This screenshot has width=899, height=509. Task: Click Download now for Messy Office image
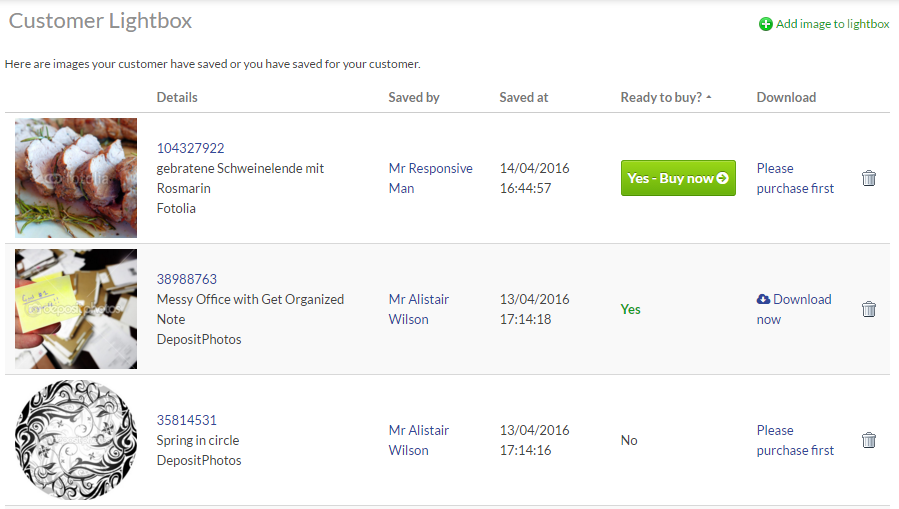click(x=794, y=310)
